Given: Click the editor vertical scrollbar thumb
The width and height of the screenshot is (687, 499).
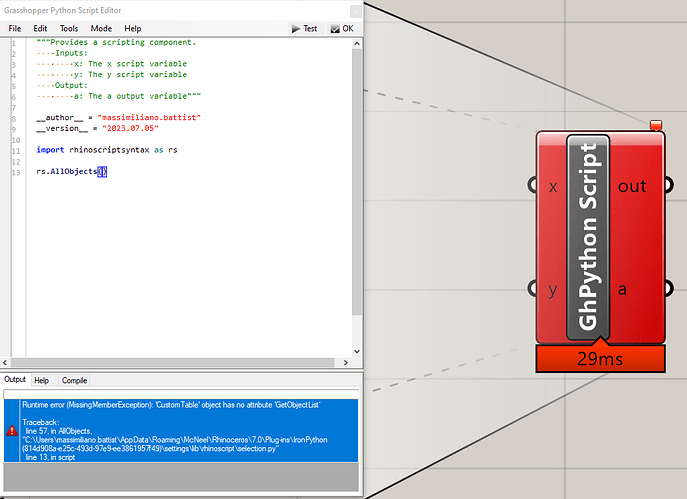Looking at the screenshot, I should click(x=357, y=182).
